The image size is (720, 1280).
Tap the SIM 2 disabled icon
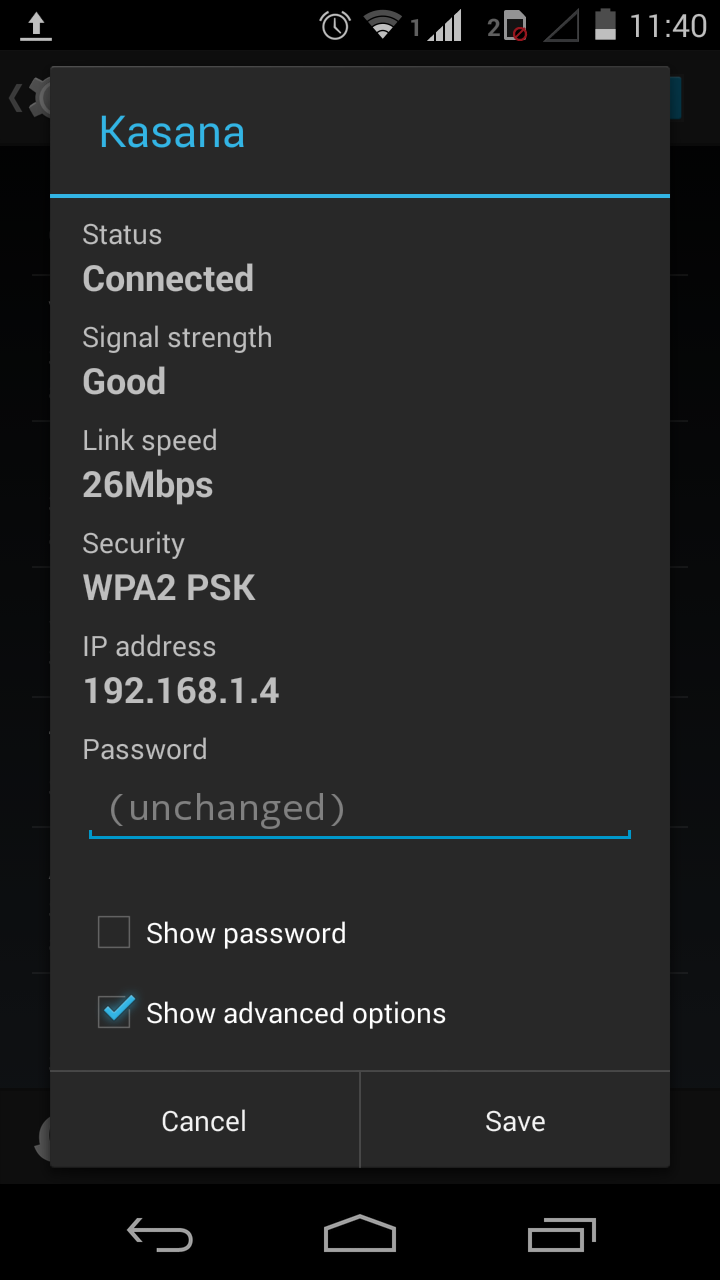tap(510, 24)
